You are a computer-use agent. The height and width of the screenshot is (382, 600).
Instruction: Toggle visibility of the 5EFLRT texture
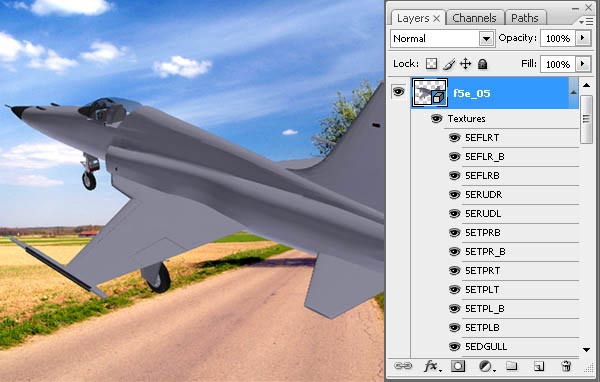tap(454, 138)
